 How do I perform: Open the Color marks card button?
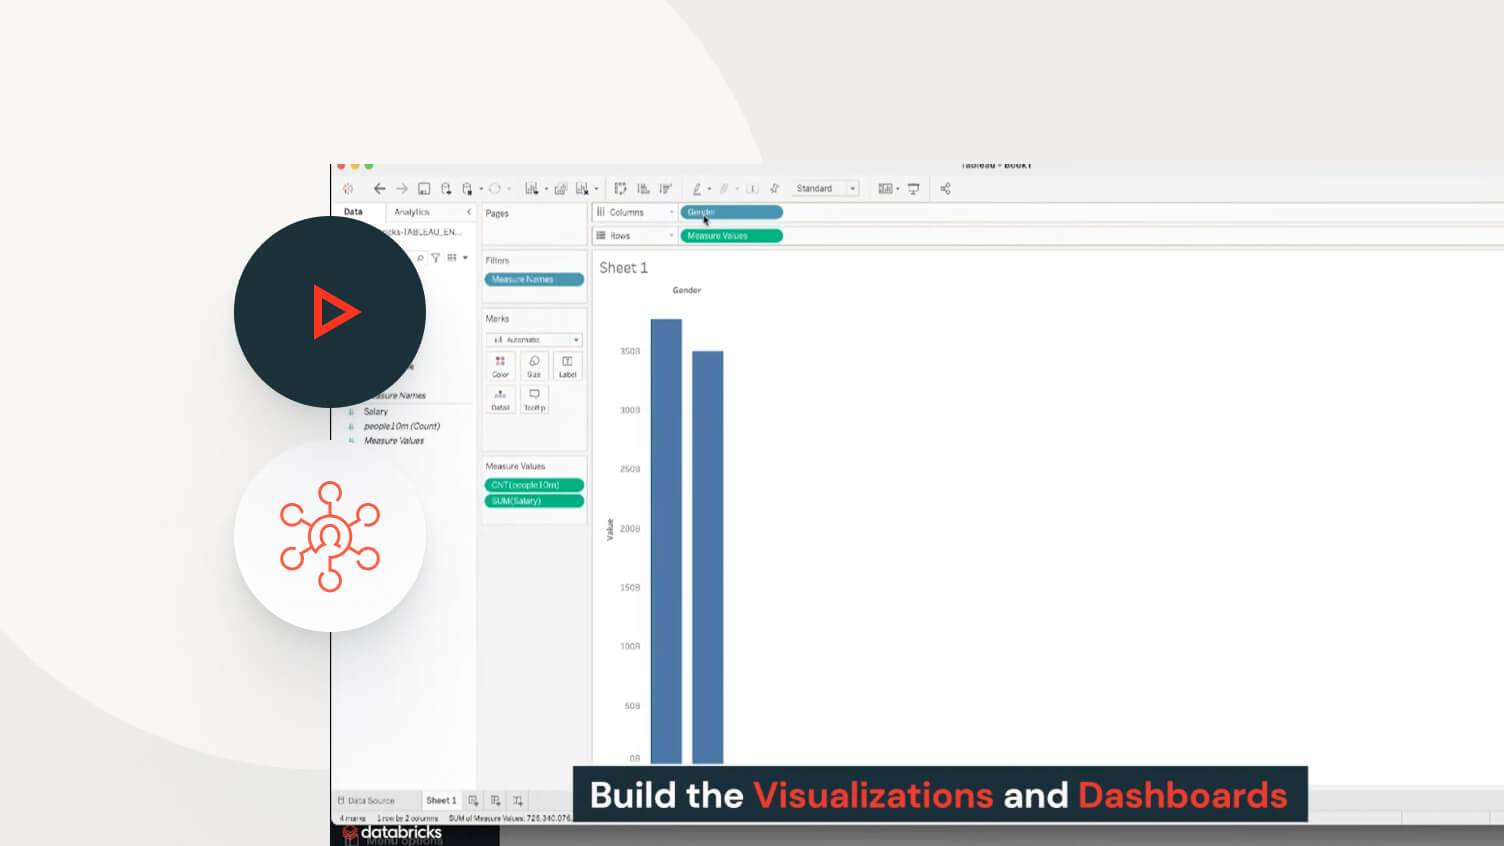[x=500, y=366]
